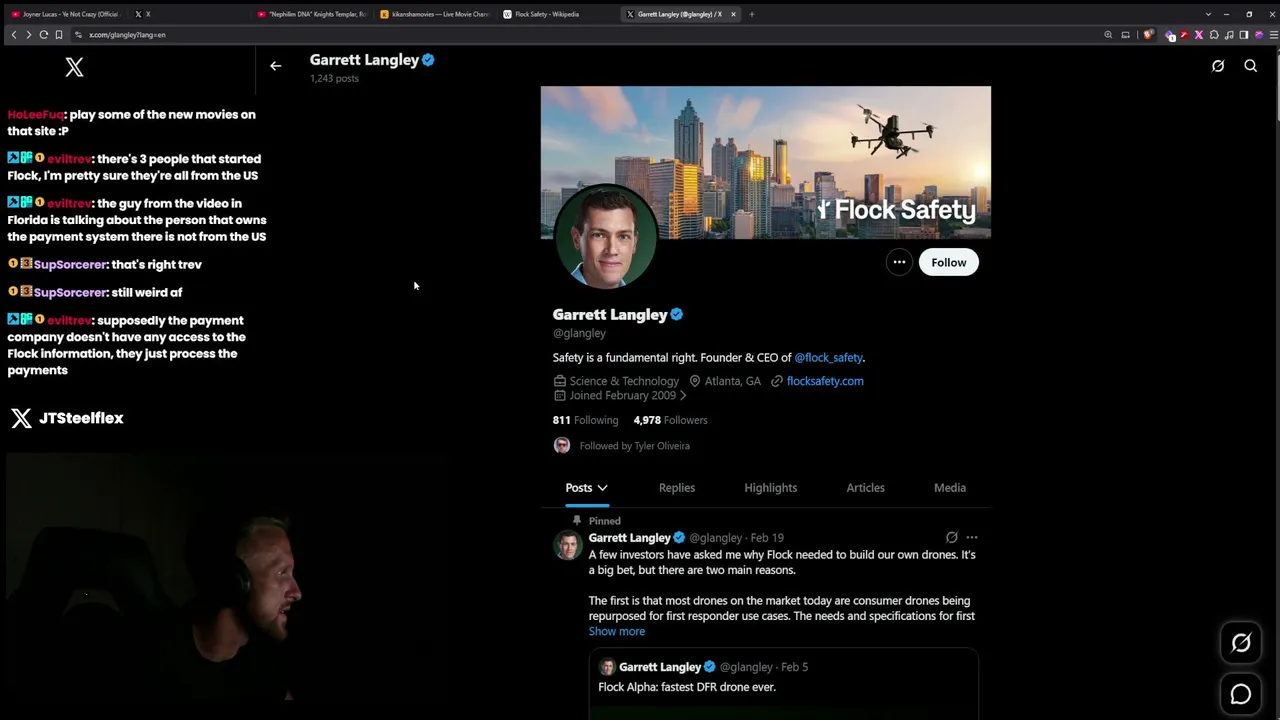Open the media control music-note icon
This screenshot has height=720, width=1280.
[1229, 35]
